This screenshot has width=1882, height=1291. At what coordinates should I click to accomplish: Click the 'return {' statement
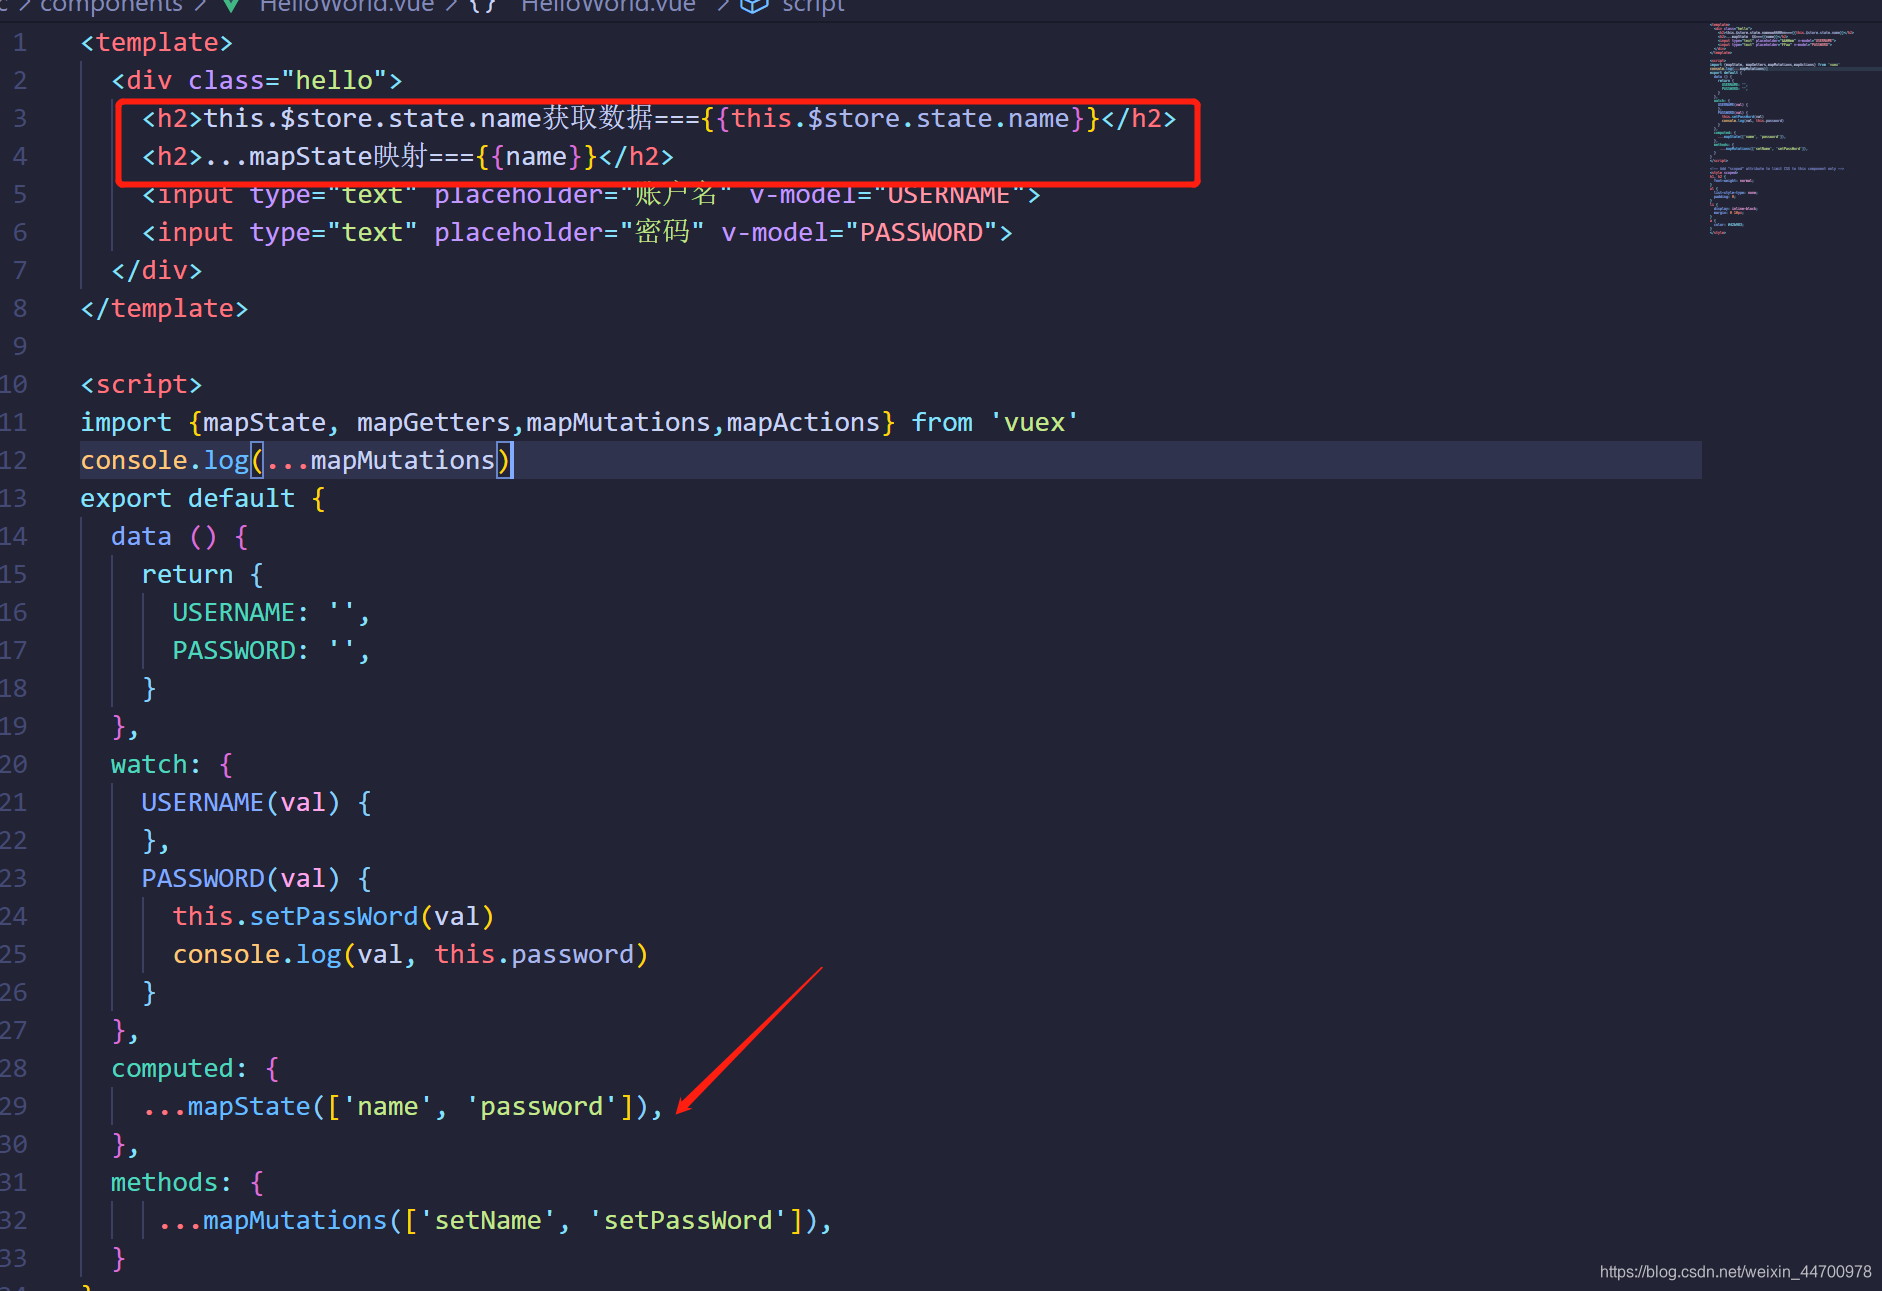[x=202, y=574]
